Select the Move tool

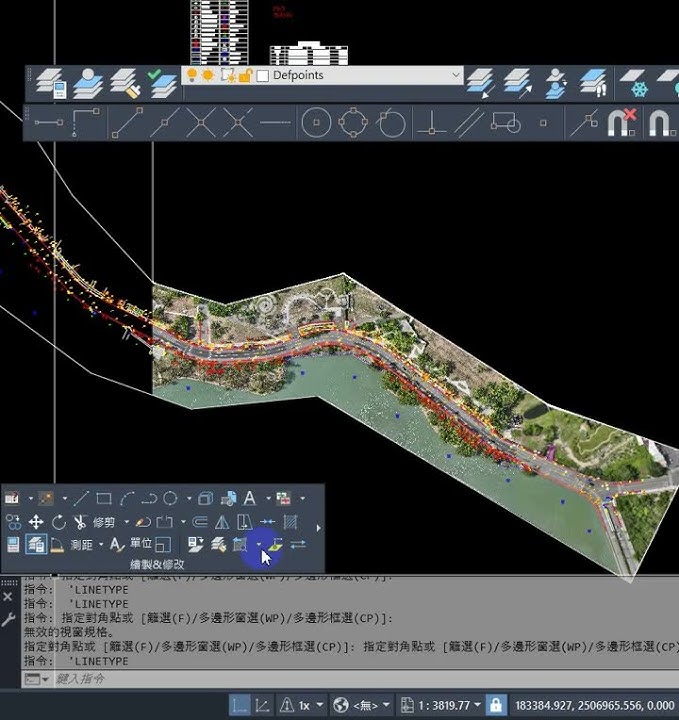point(36,522)
